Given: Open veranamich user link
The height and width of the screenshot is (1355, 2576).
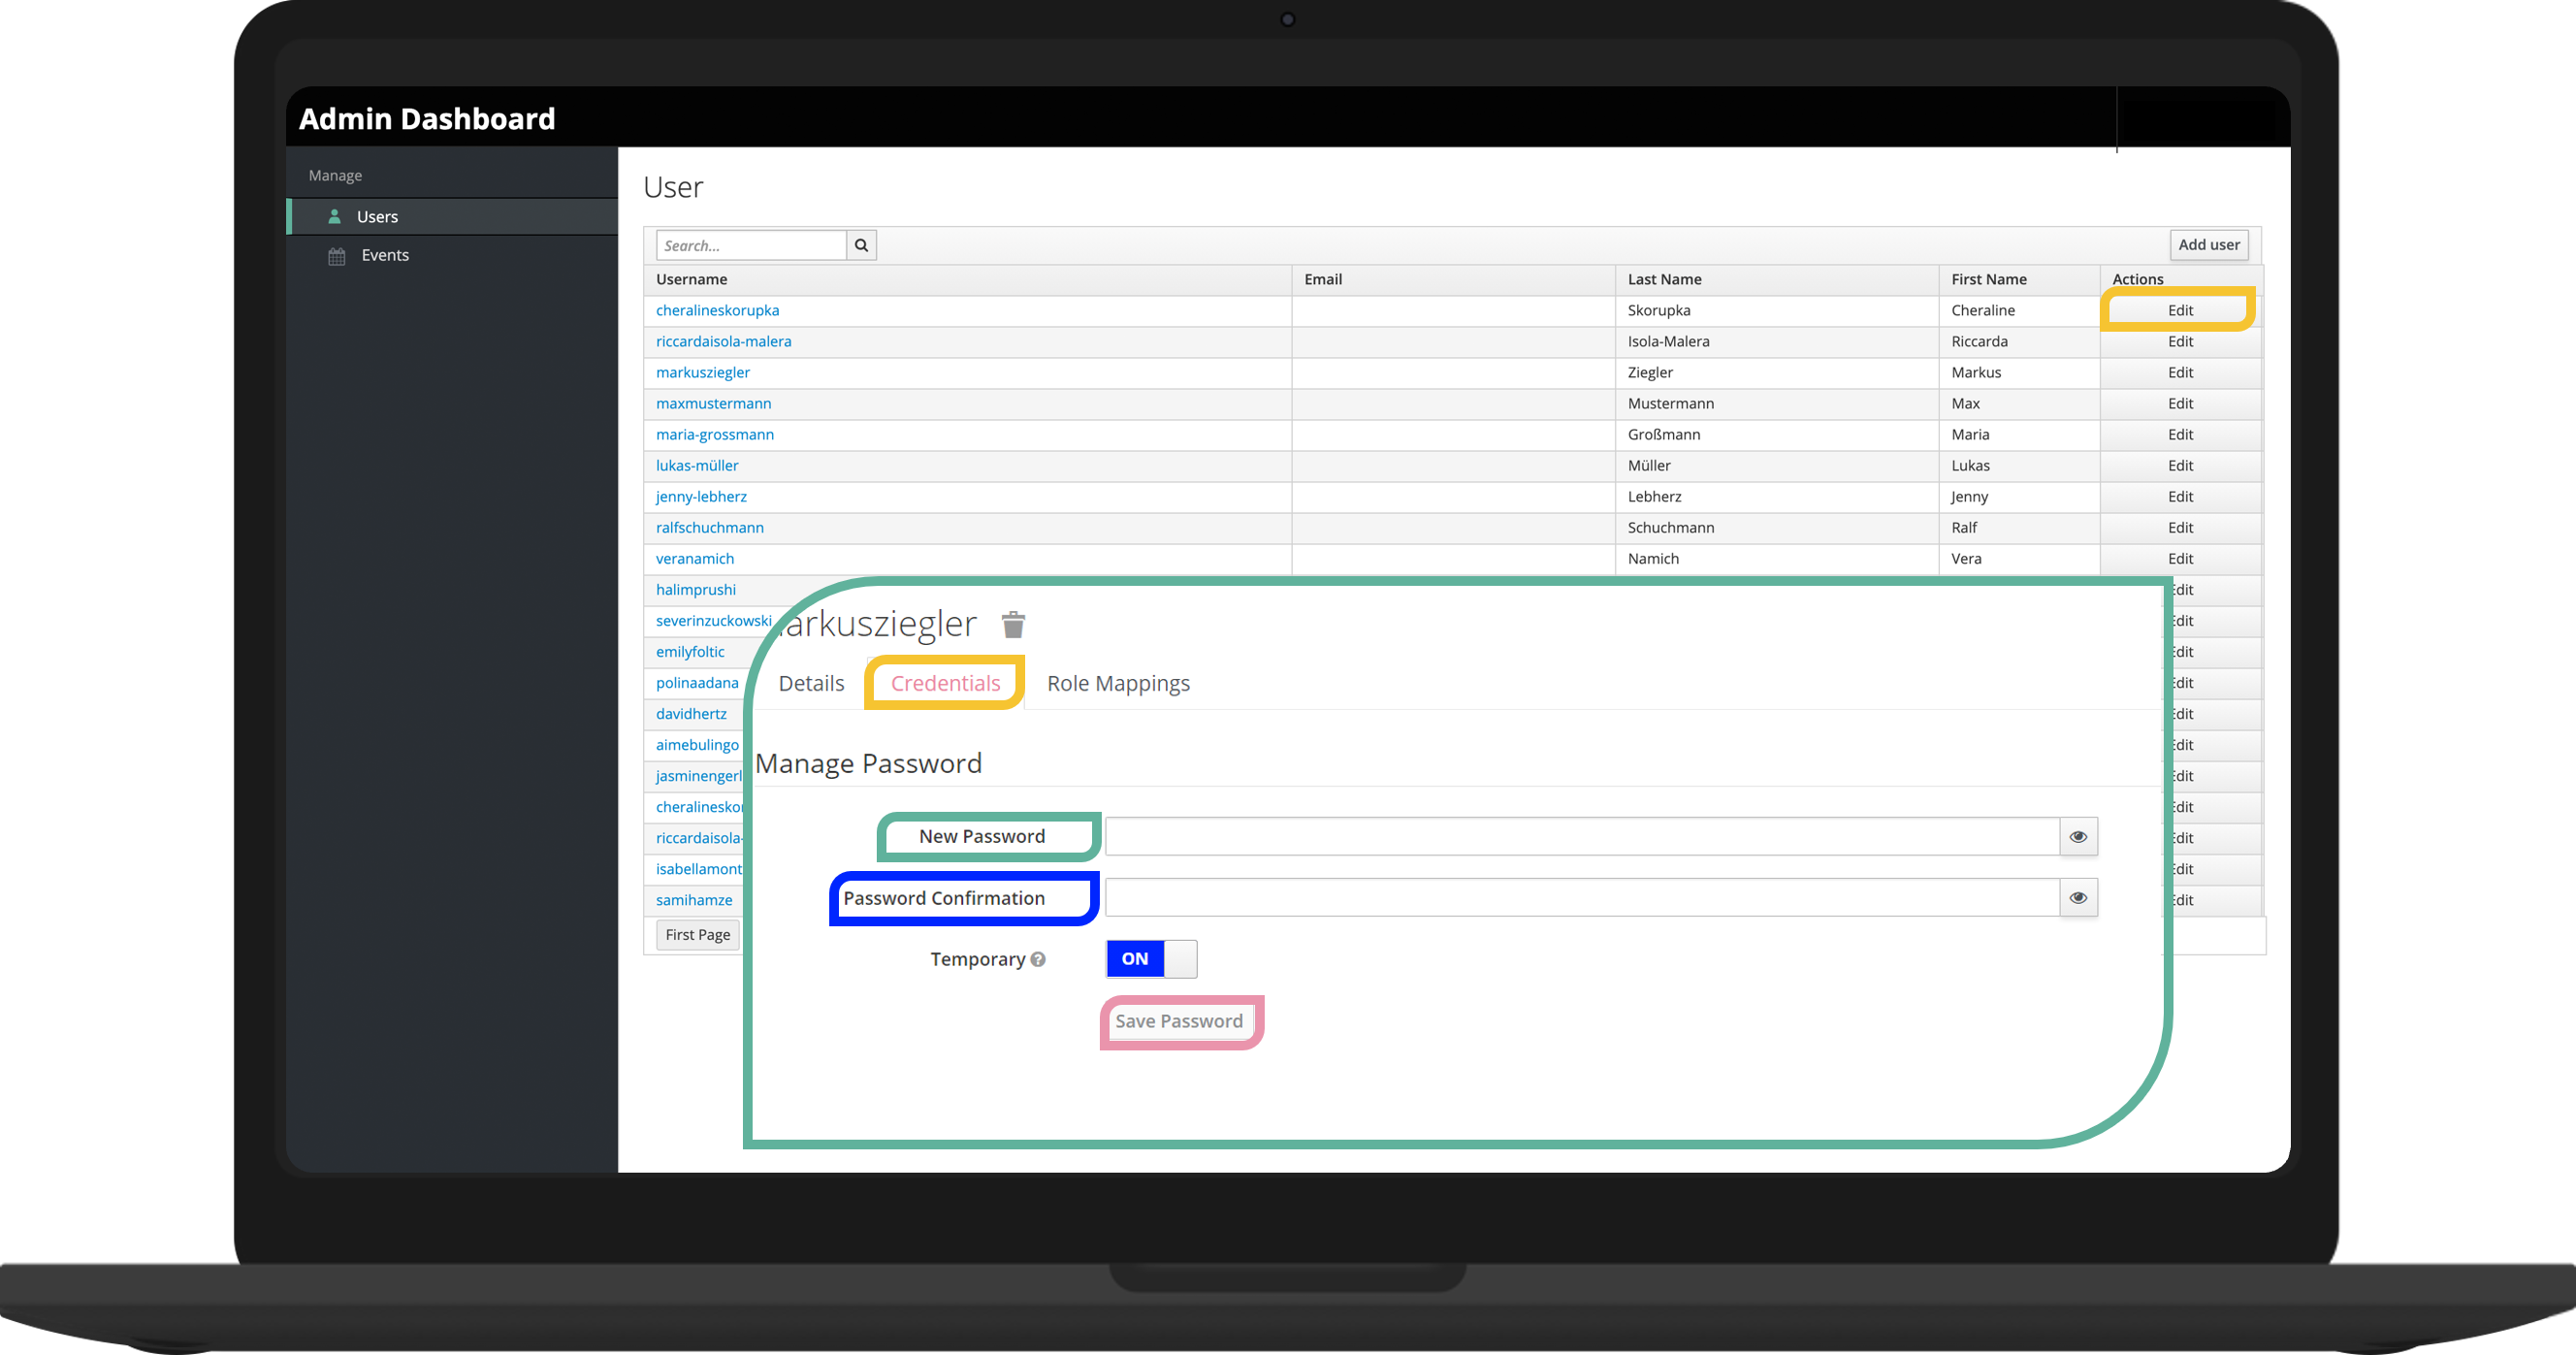Looking at the screenshot, I should [x=694, y=558].
